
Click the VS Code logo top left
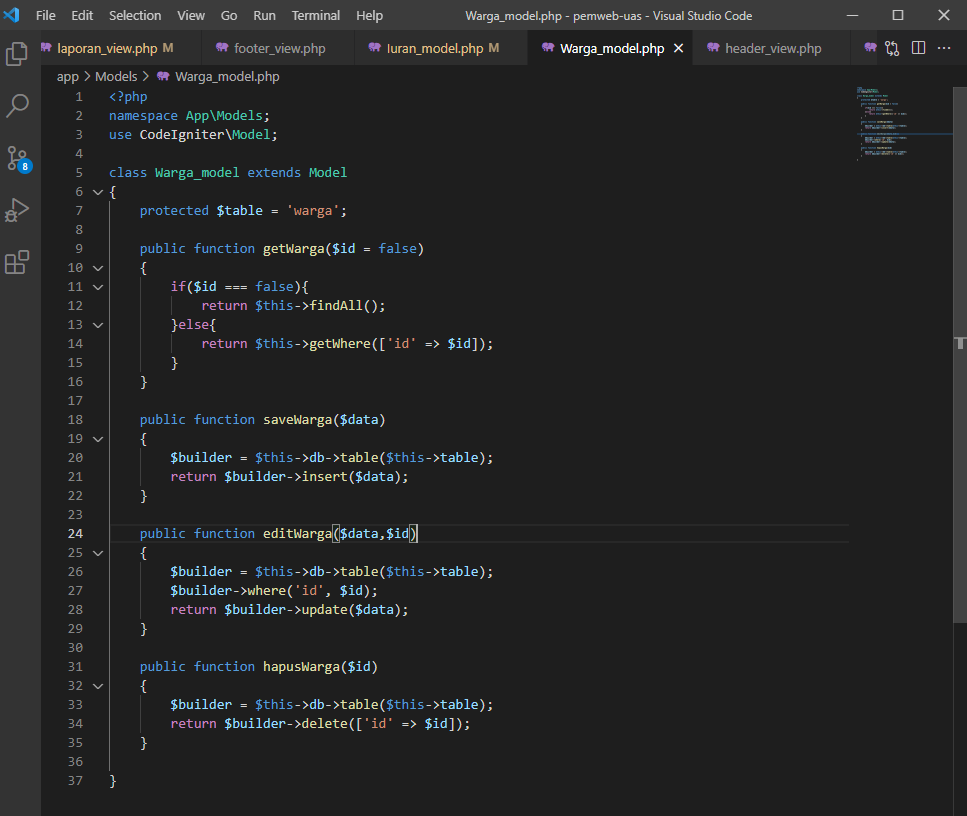point(14,15)
